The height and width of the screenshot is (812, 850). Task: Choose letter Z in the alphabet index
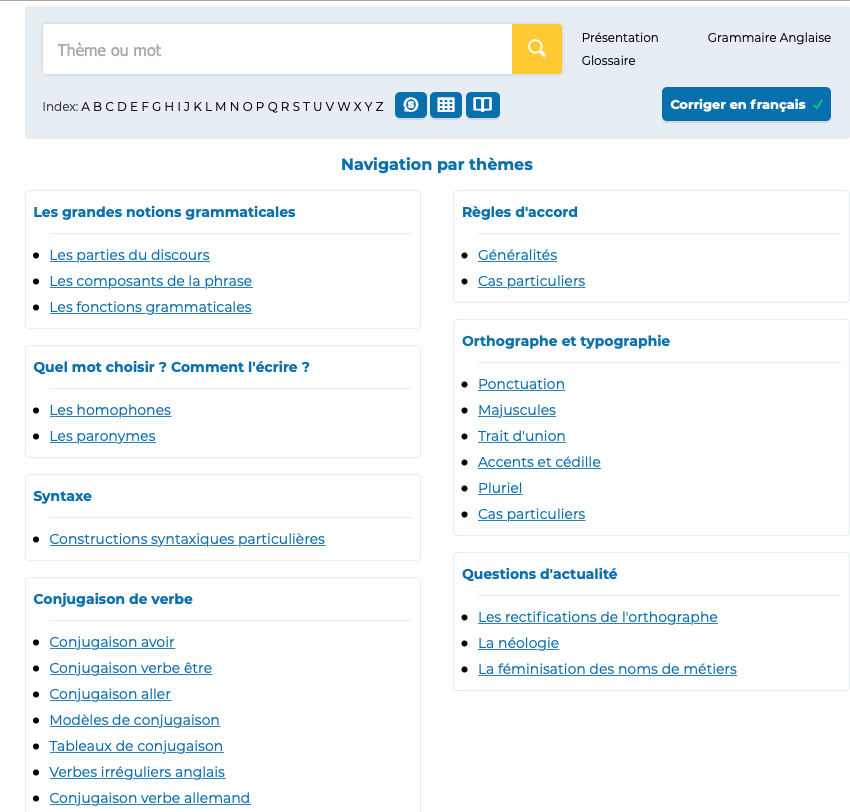point(379,107)
